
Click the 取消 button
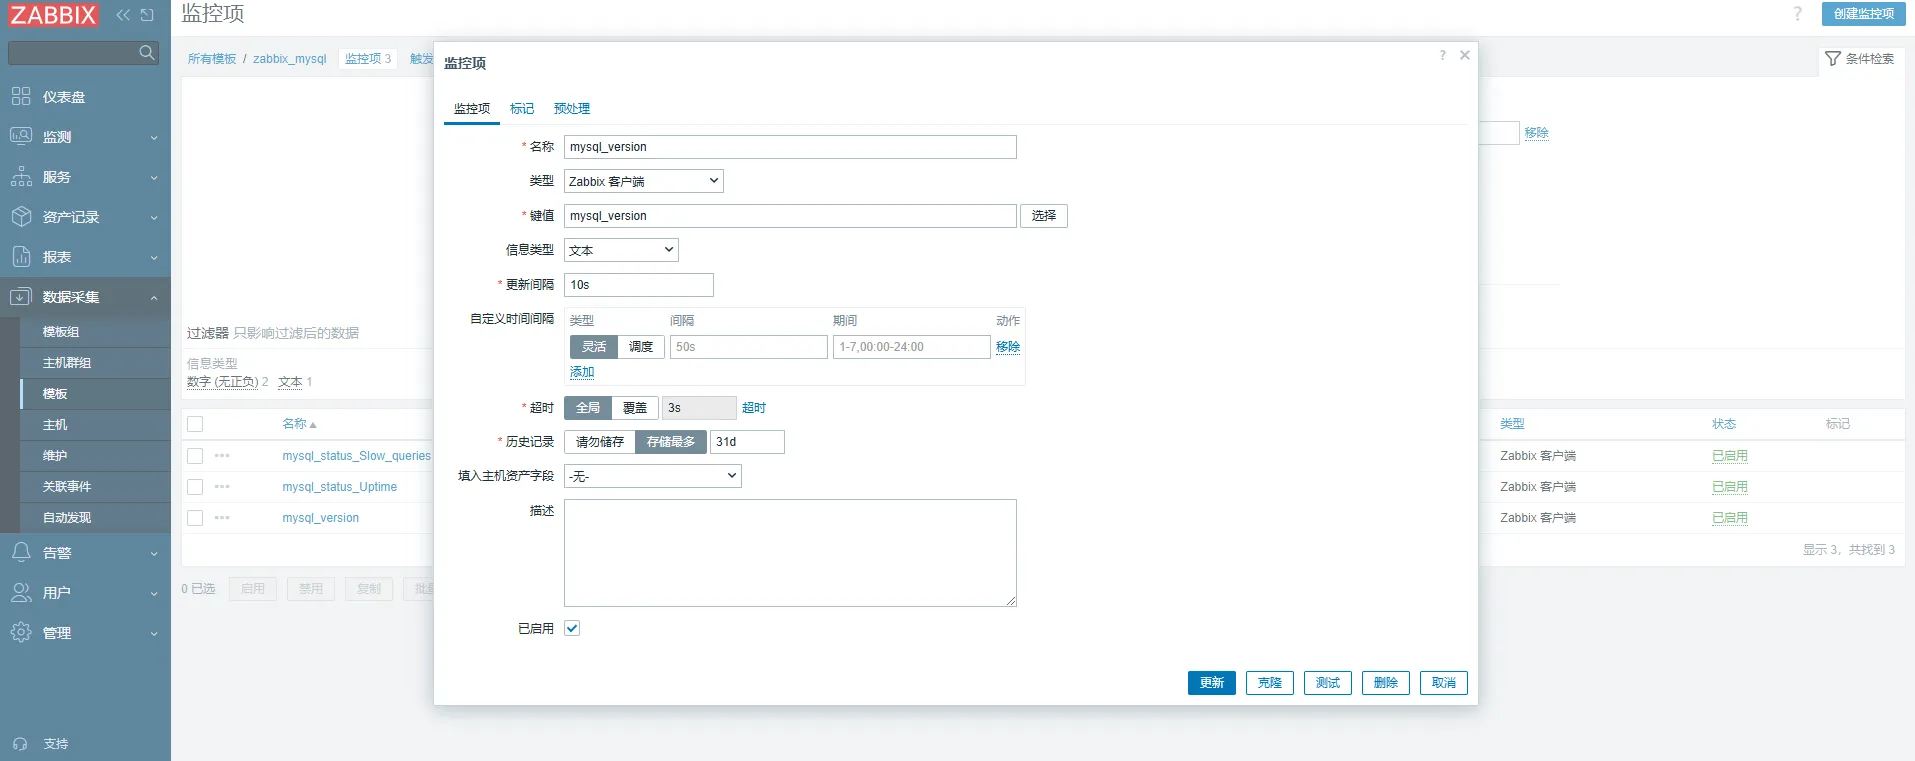pyautogui.click(x=1444, y=683)
